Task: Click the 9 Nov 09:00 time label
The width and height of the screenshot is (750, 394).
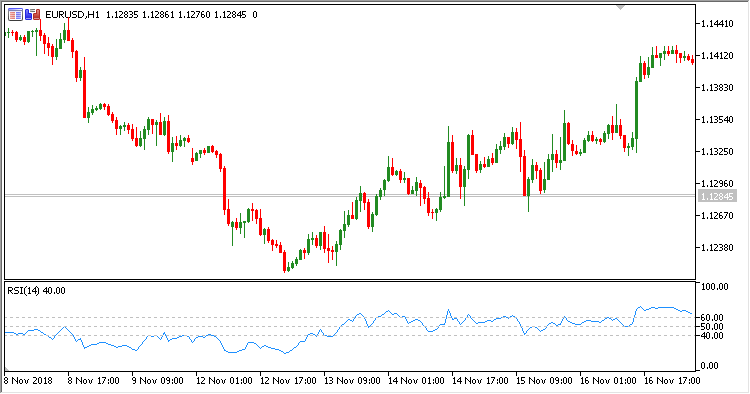Action: 157,381
